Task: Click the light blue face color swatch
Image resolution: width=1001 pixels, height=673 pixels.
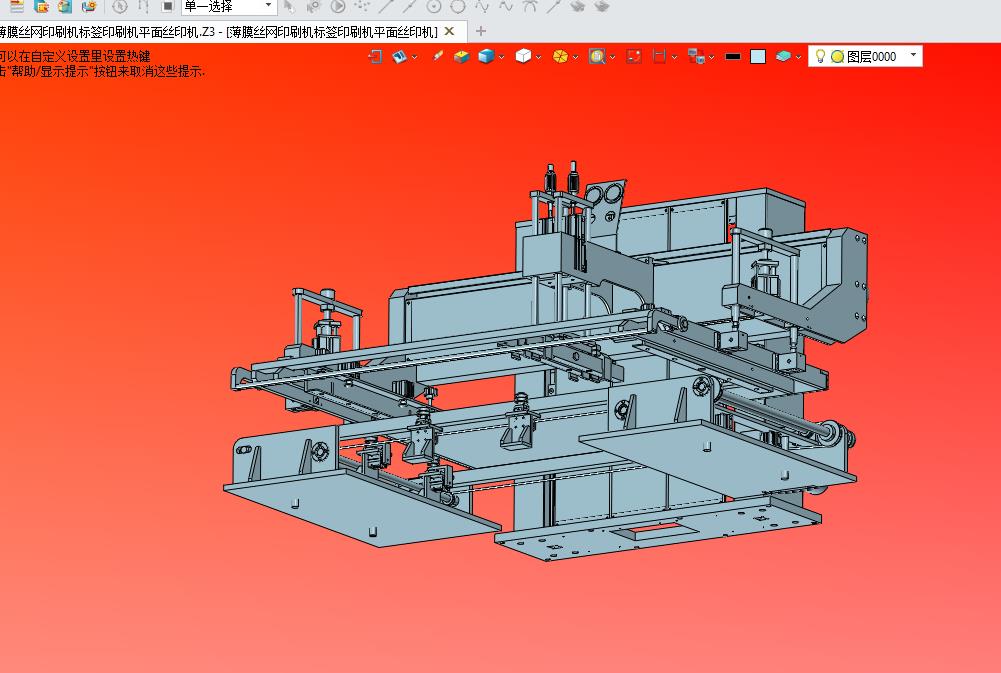Action: tap(758, 57)
